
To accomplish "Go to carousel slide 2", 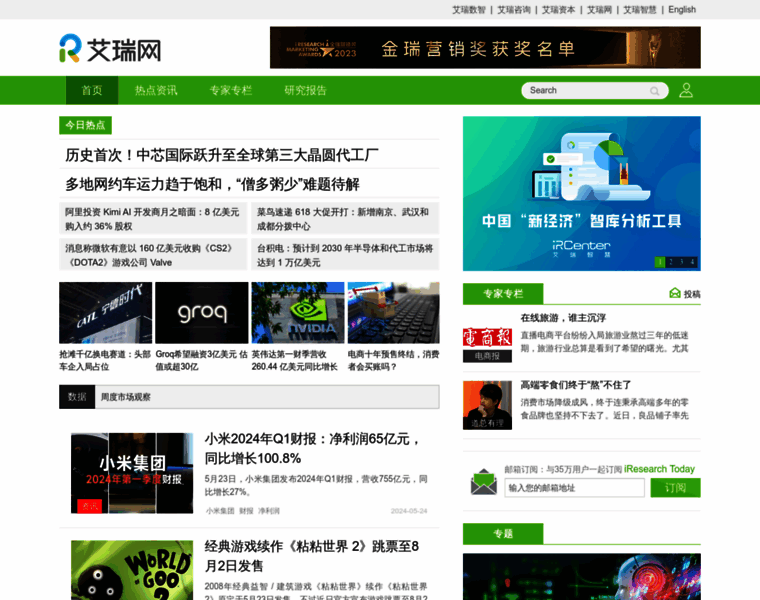I will tap(671, 262).
